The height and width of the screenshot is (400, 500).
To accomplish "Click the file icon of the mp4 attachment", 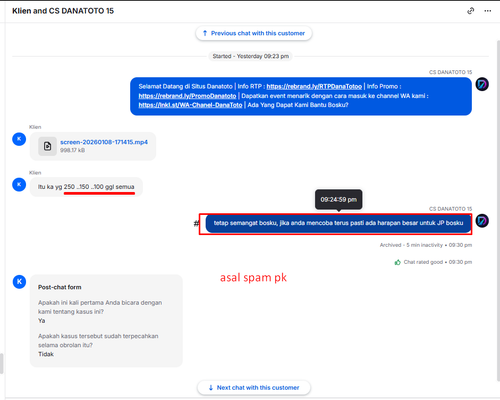I will pos(47,146).
